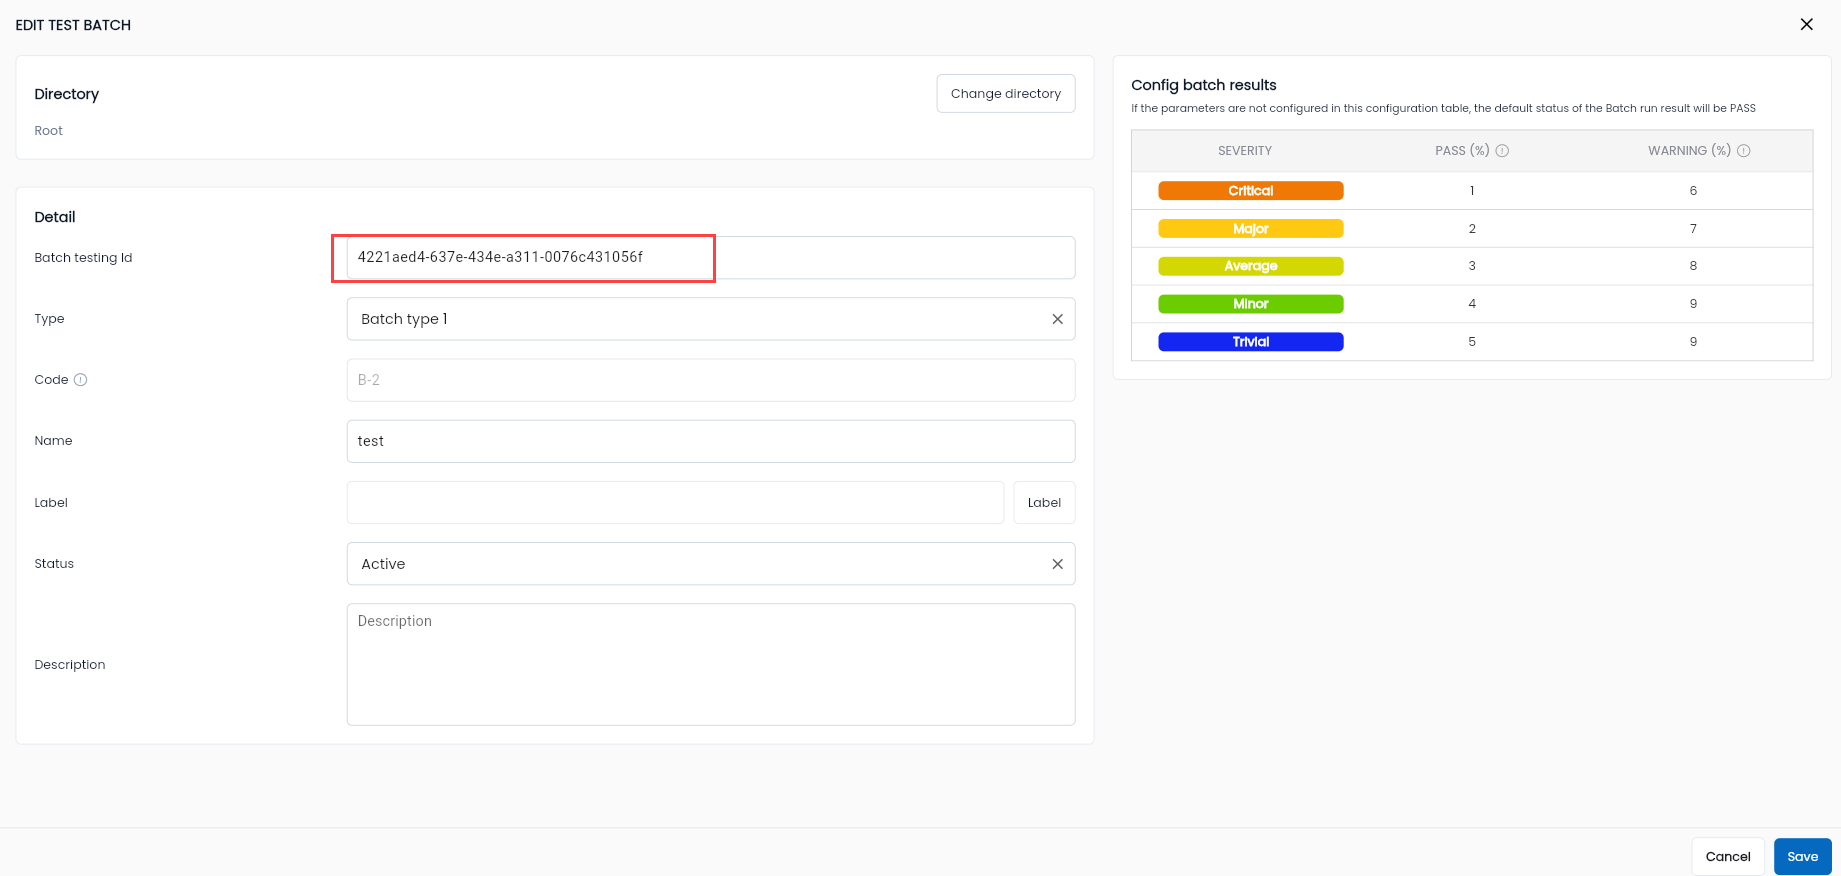Click the Critical severity badge
Screen dimensions: 1841x876
coord(1251,191)
